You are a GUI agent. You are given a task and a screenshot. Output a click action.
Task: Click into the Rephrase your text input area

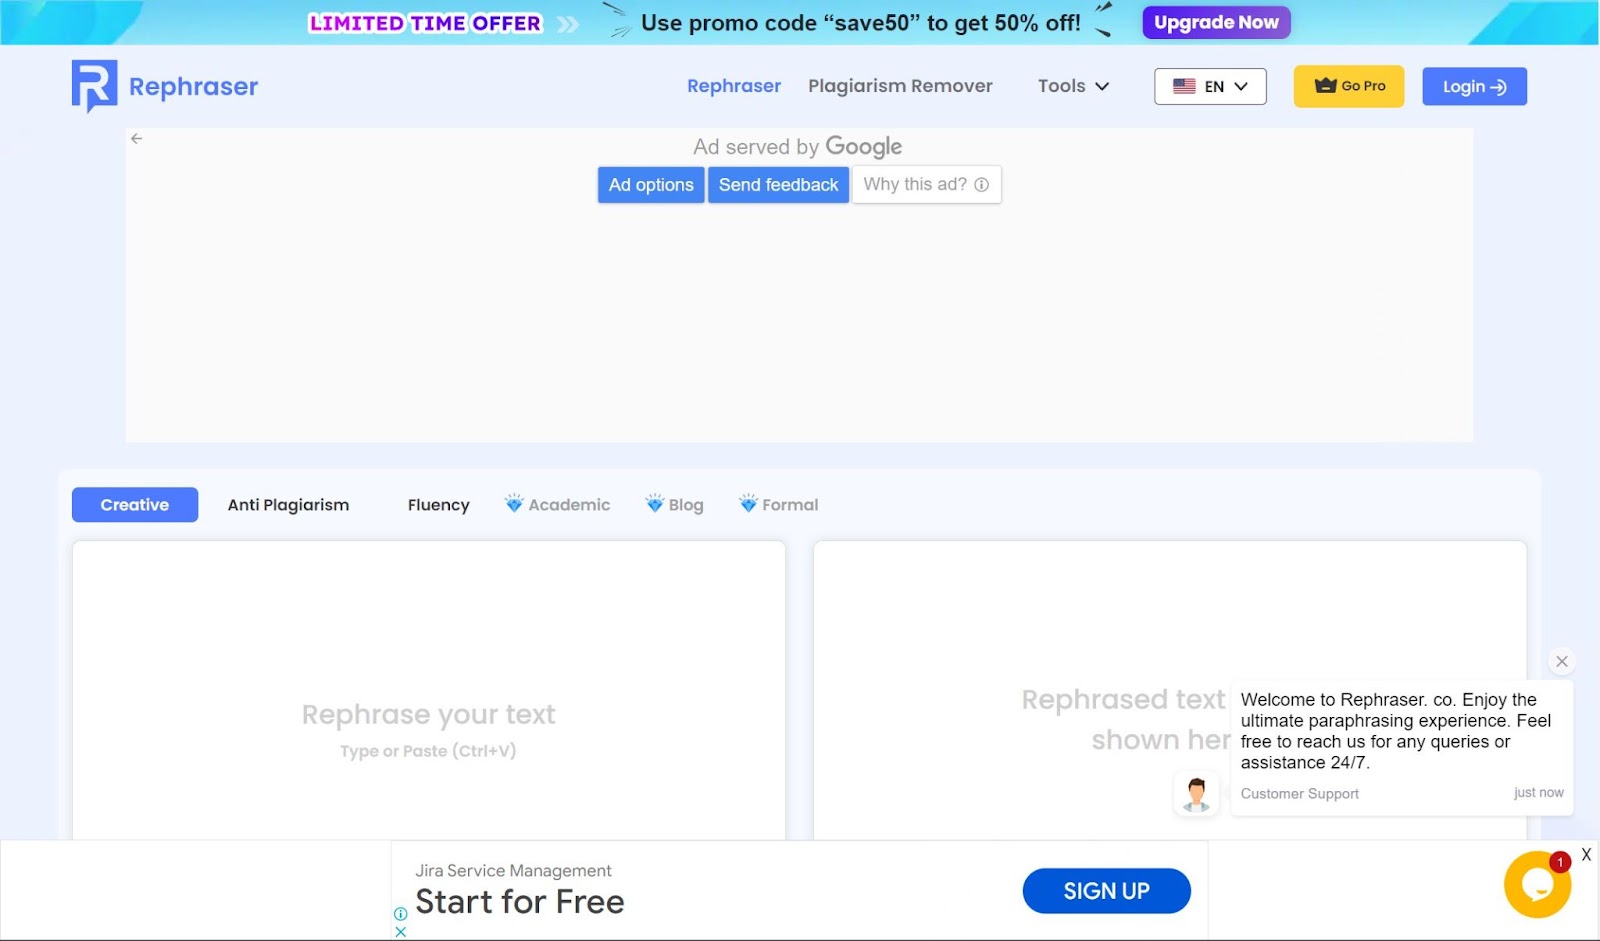point(428,690)
